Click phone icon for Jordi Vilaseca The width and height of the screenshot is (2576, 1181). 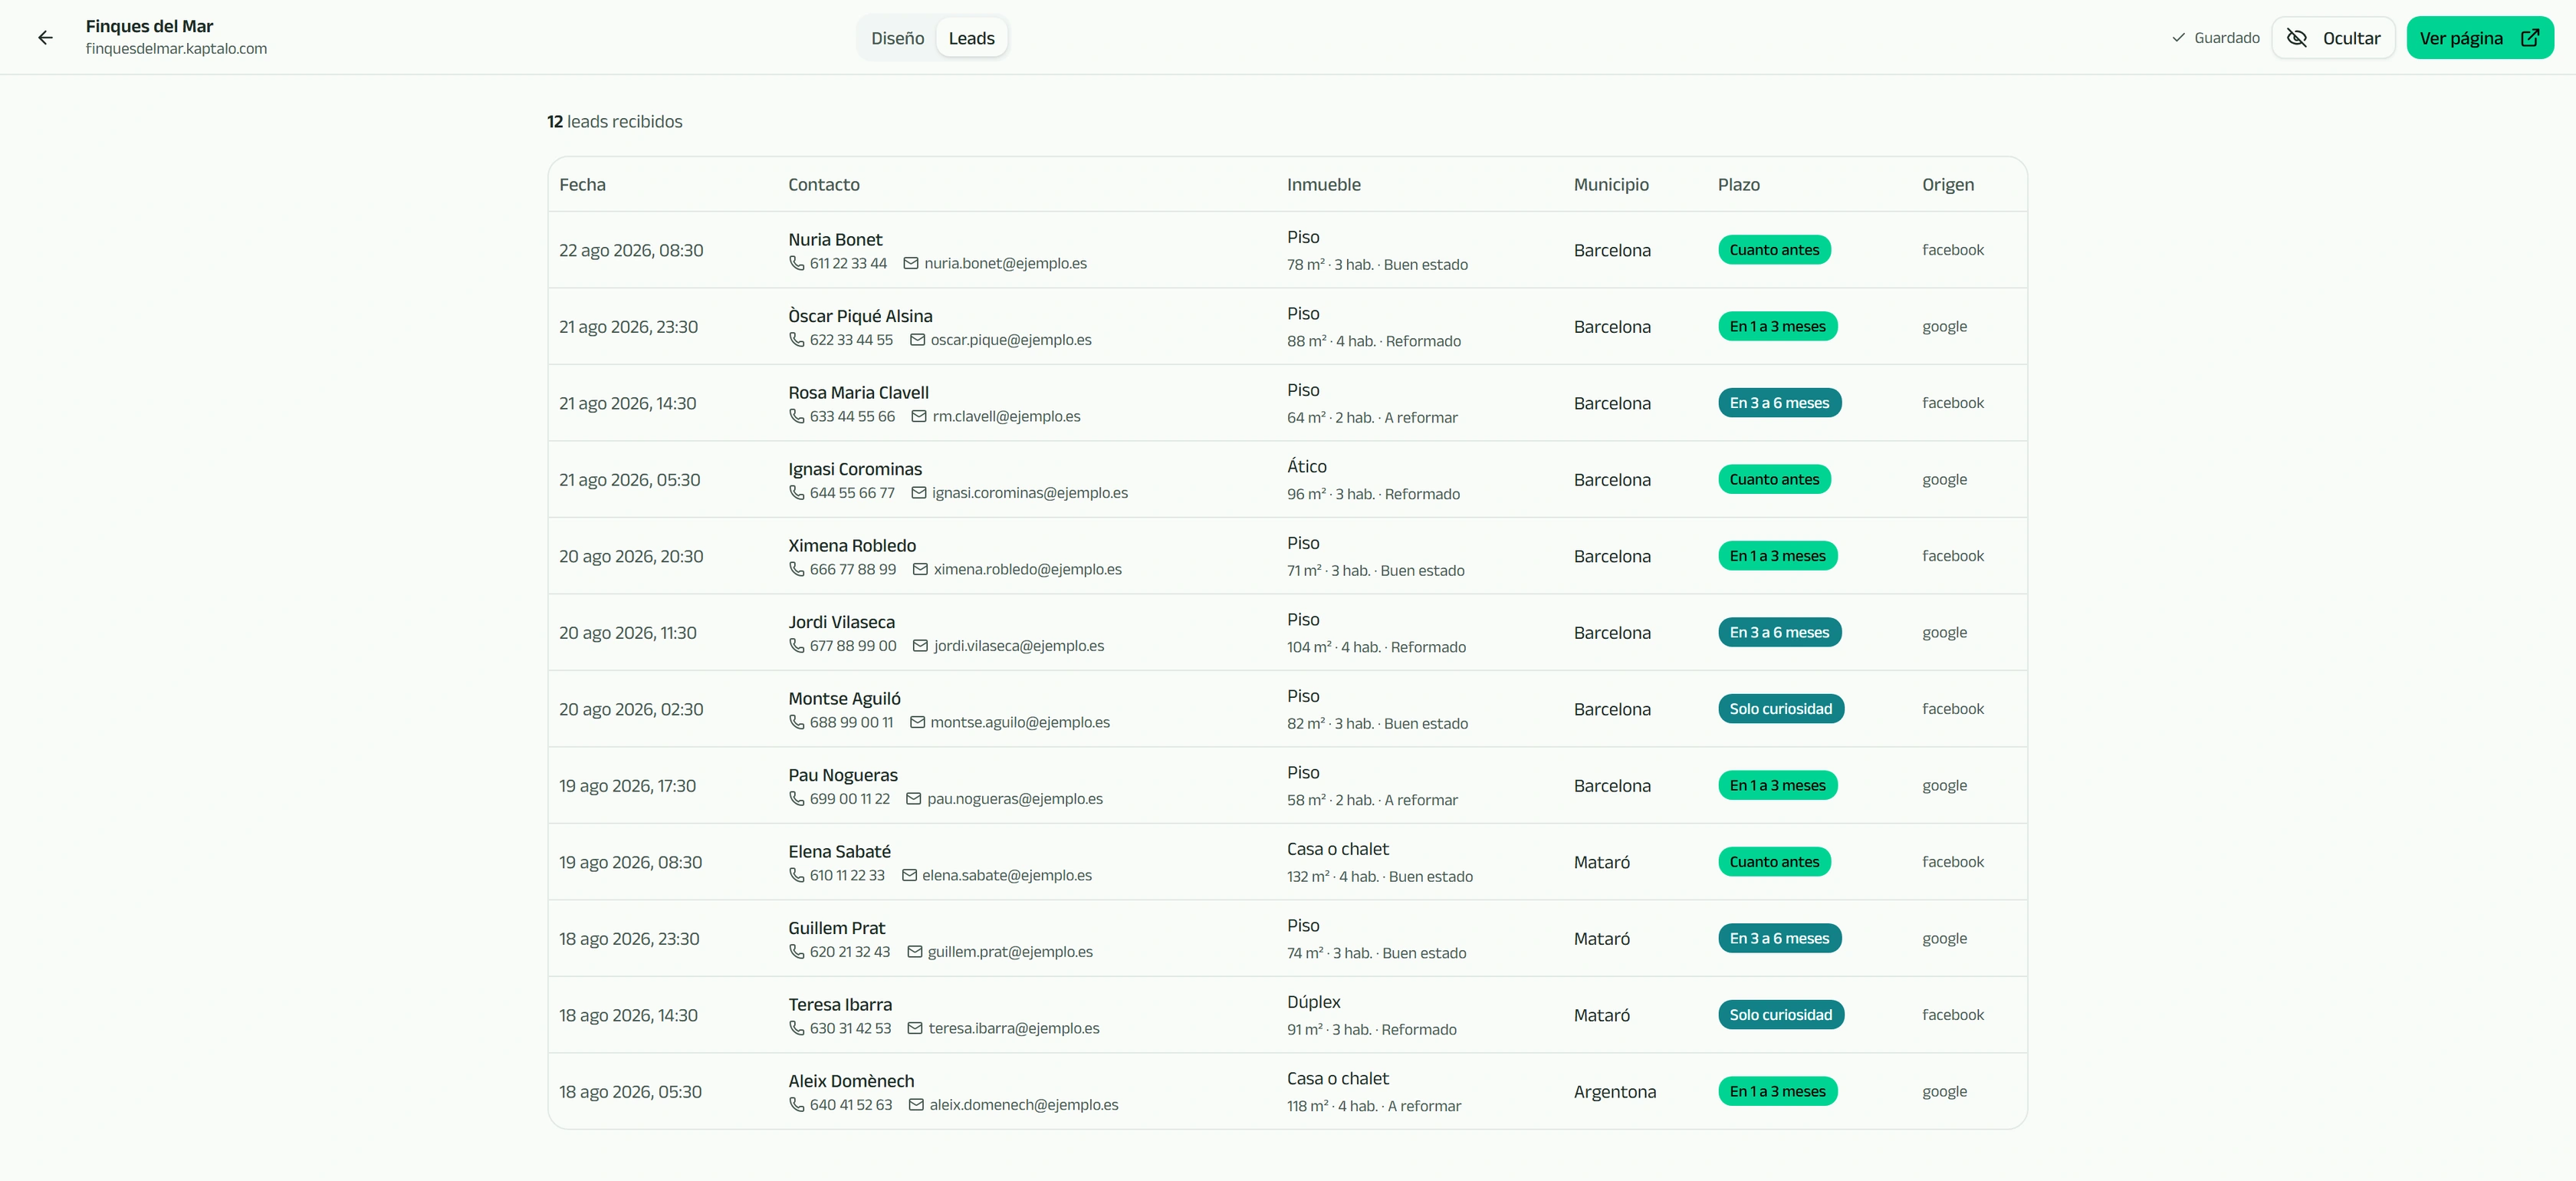click(797, 646)
